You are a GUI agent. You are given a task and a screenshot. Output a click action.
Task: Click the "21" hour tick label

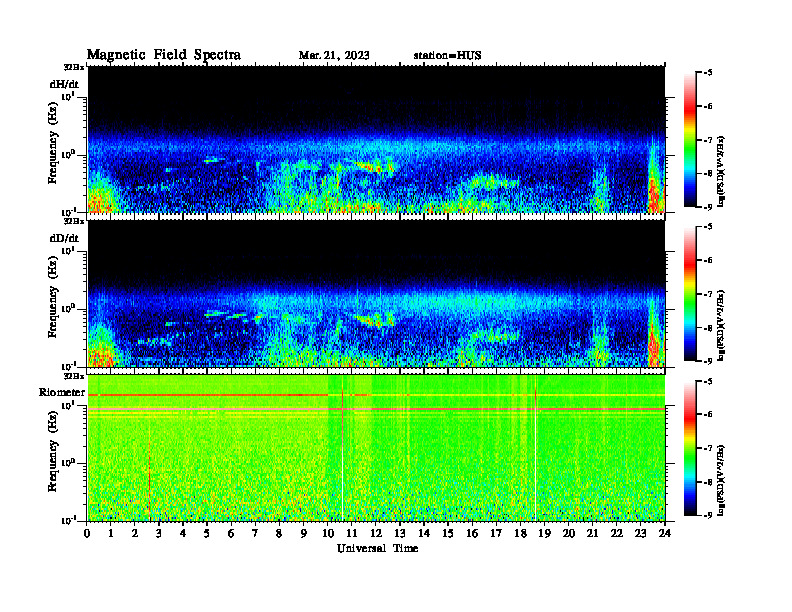pyautogui.click(x=592, y=533)
